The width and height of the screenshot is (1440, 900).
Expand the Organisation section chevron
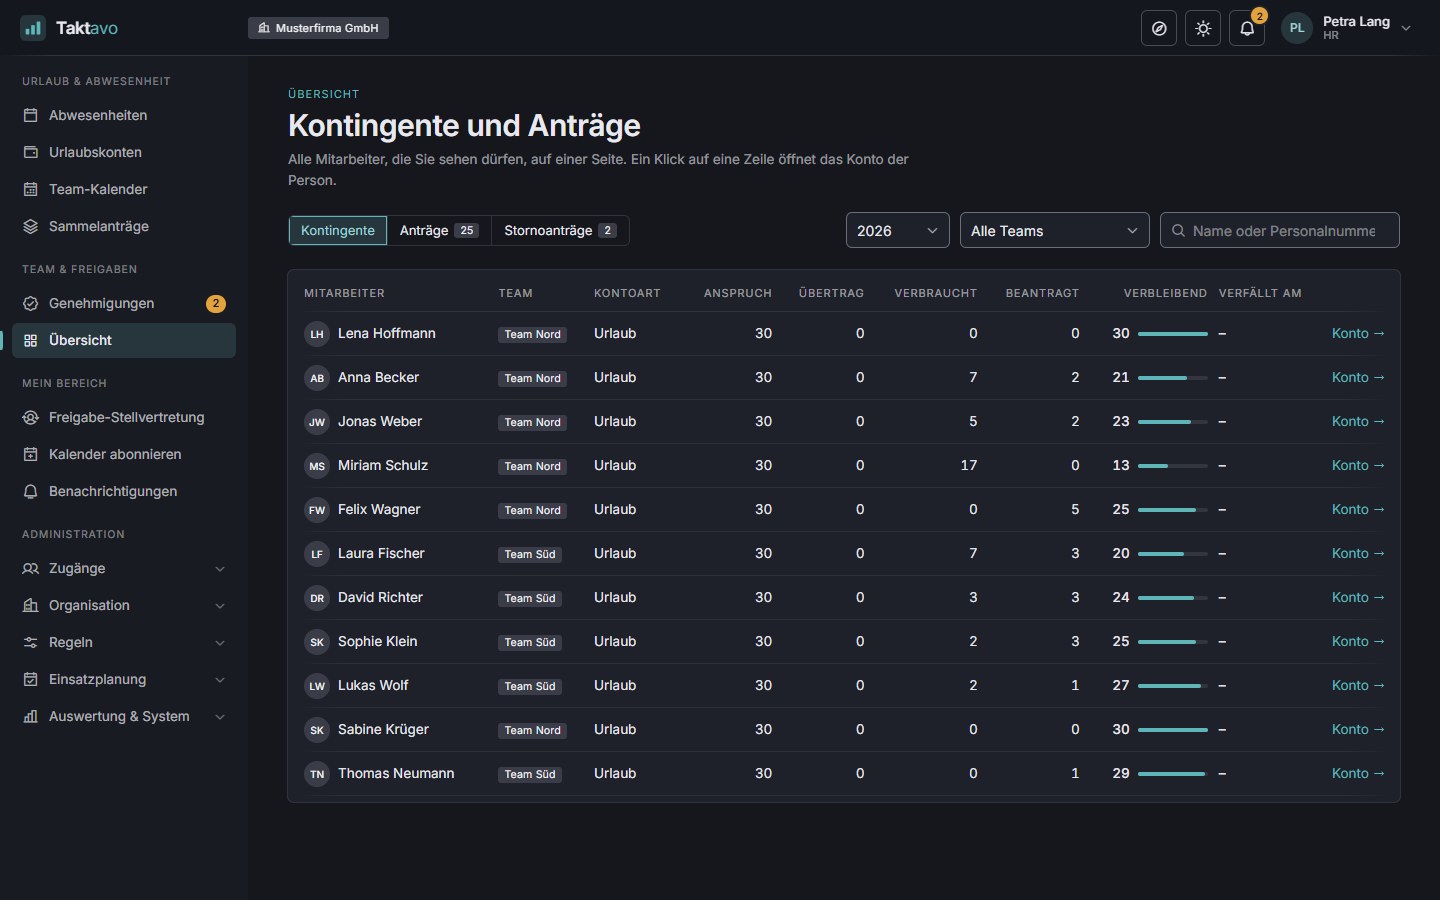(220, 606)
